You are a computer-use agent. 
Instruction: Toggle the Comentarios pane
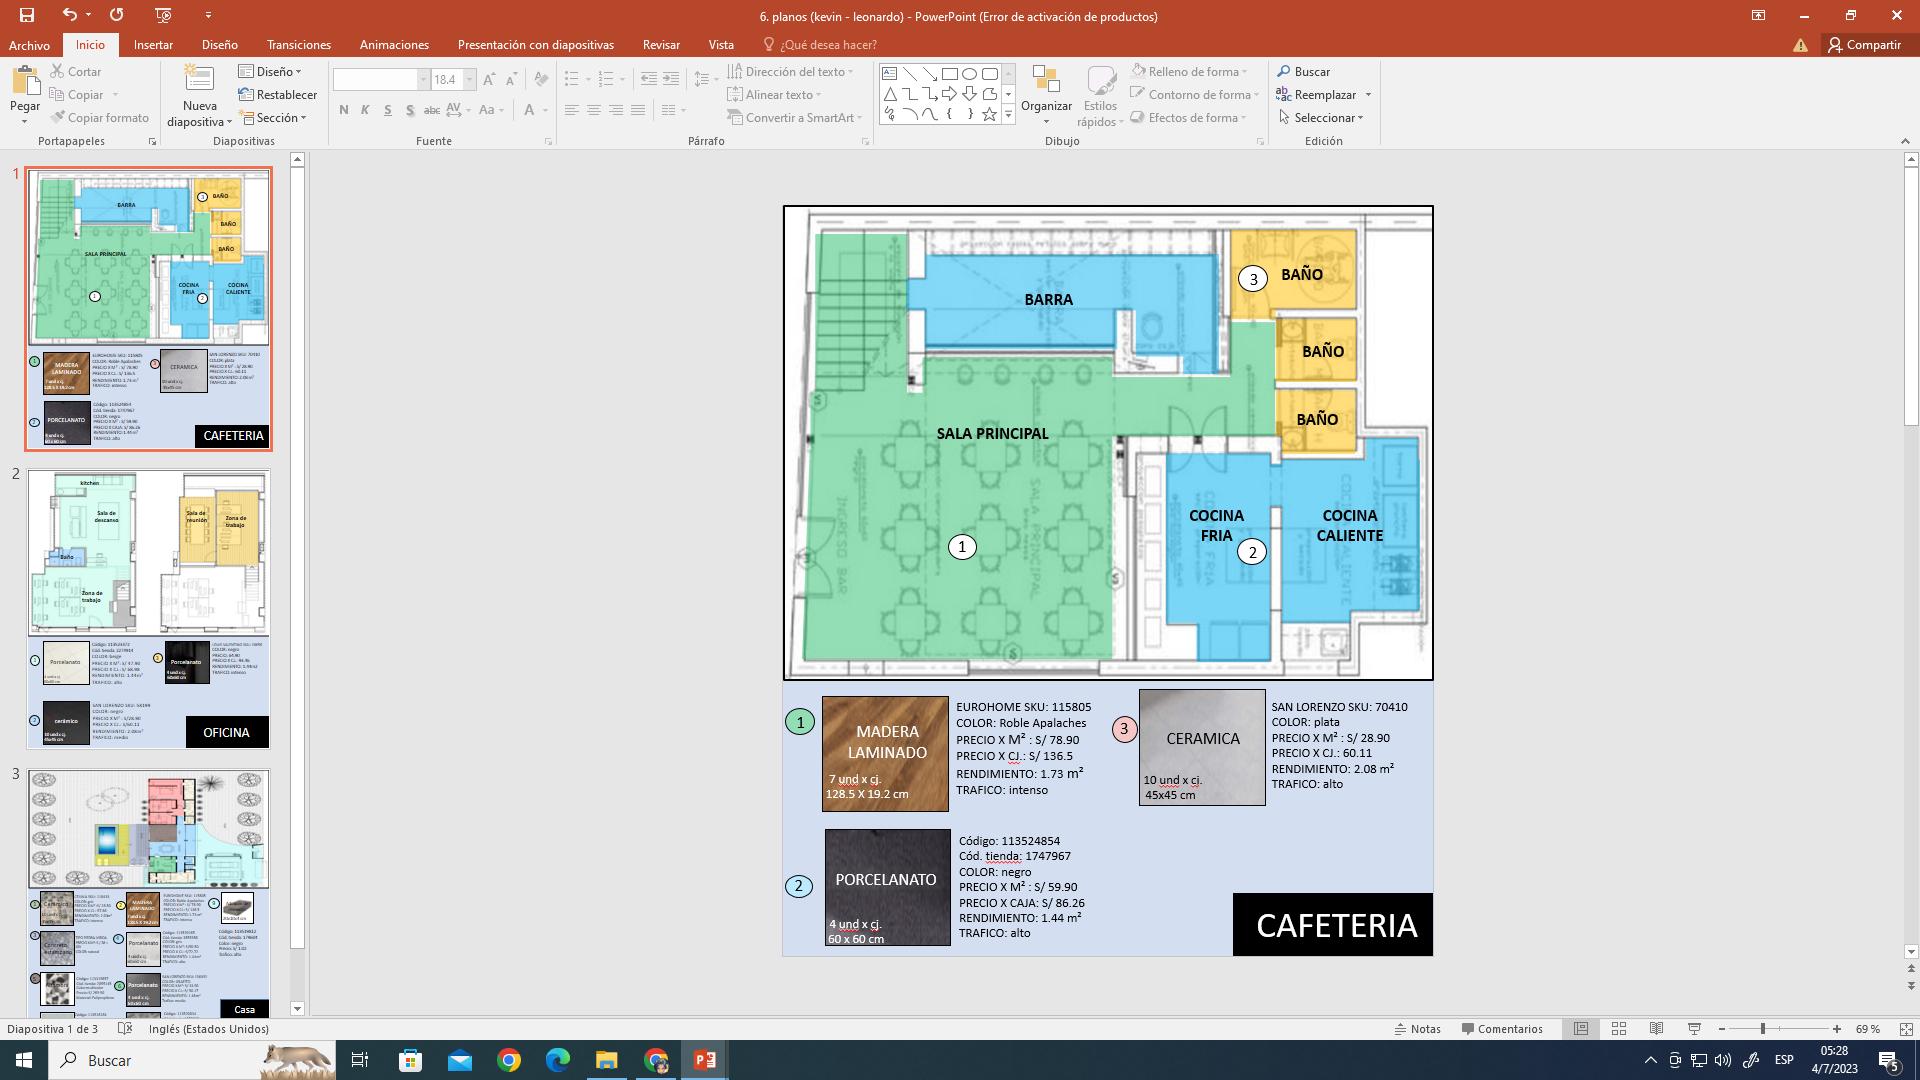tap(1501, 1029)
